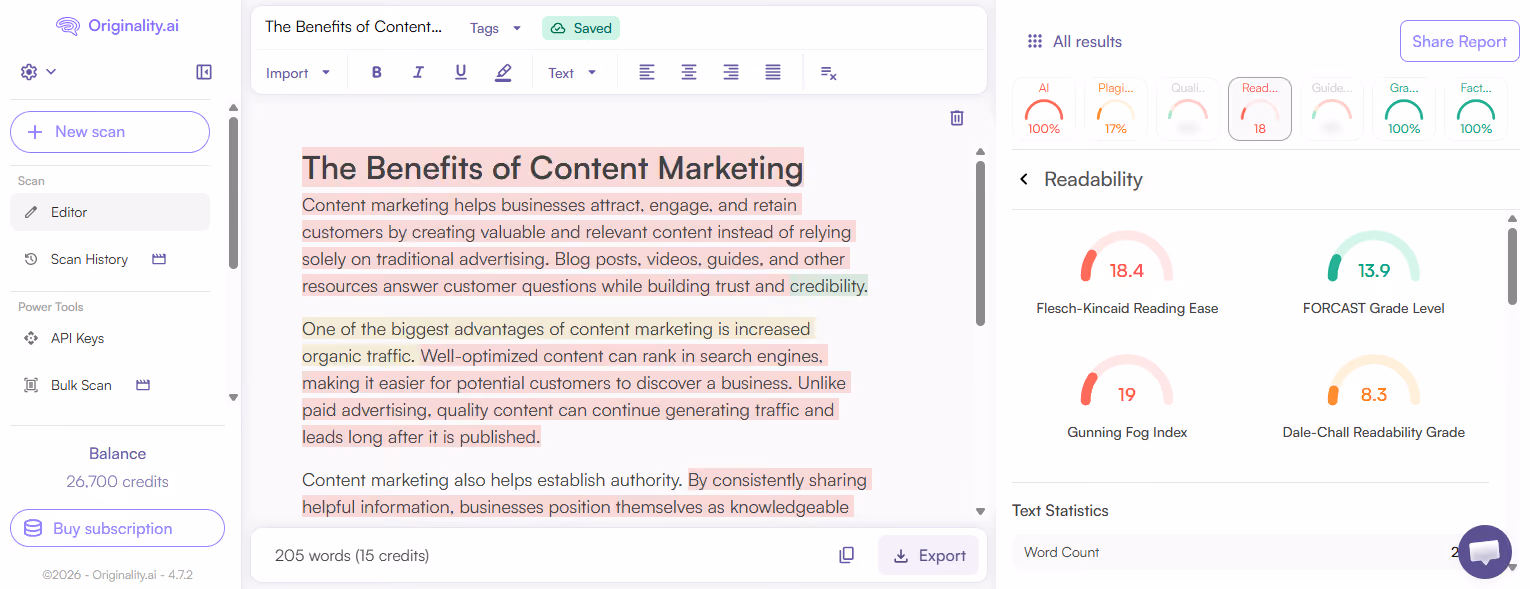Image resolution: width=1530 pixels, height=589 pixels.
Task: Open the Text style dropdown
Action: pos(572,73)
